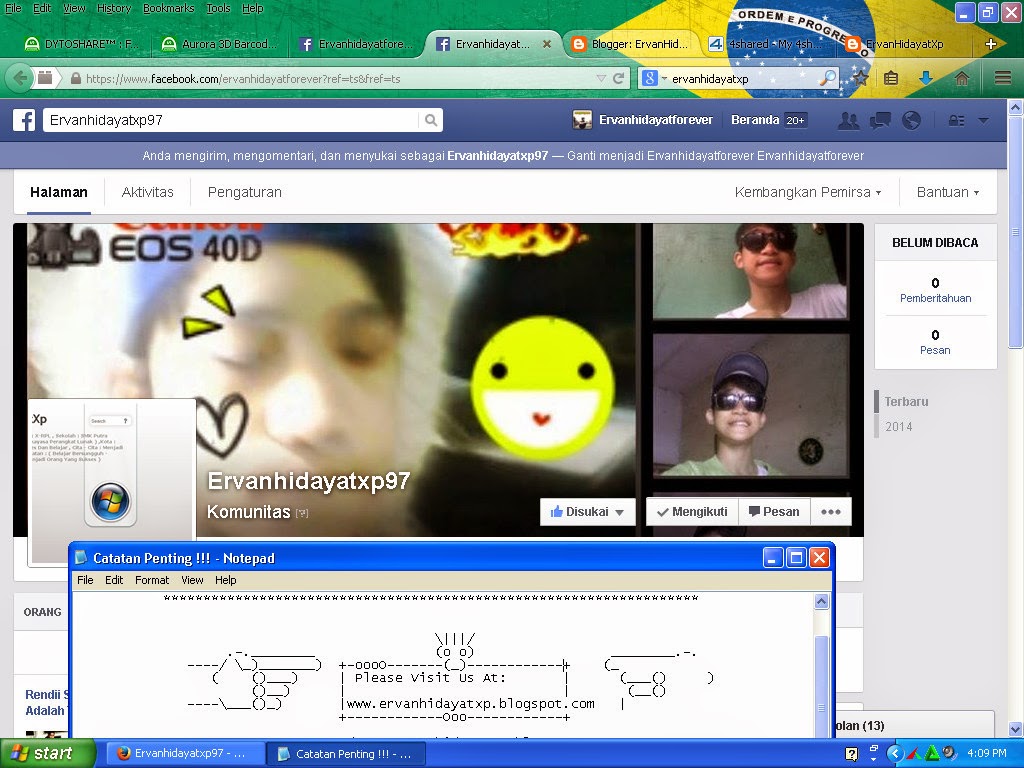
Task: Open the Notepad View menu
Action: click(192, 580)
